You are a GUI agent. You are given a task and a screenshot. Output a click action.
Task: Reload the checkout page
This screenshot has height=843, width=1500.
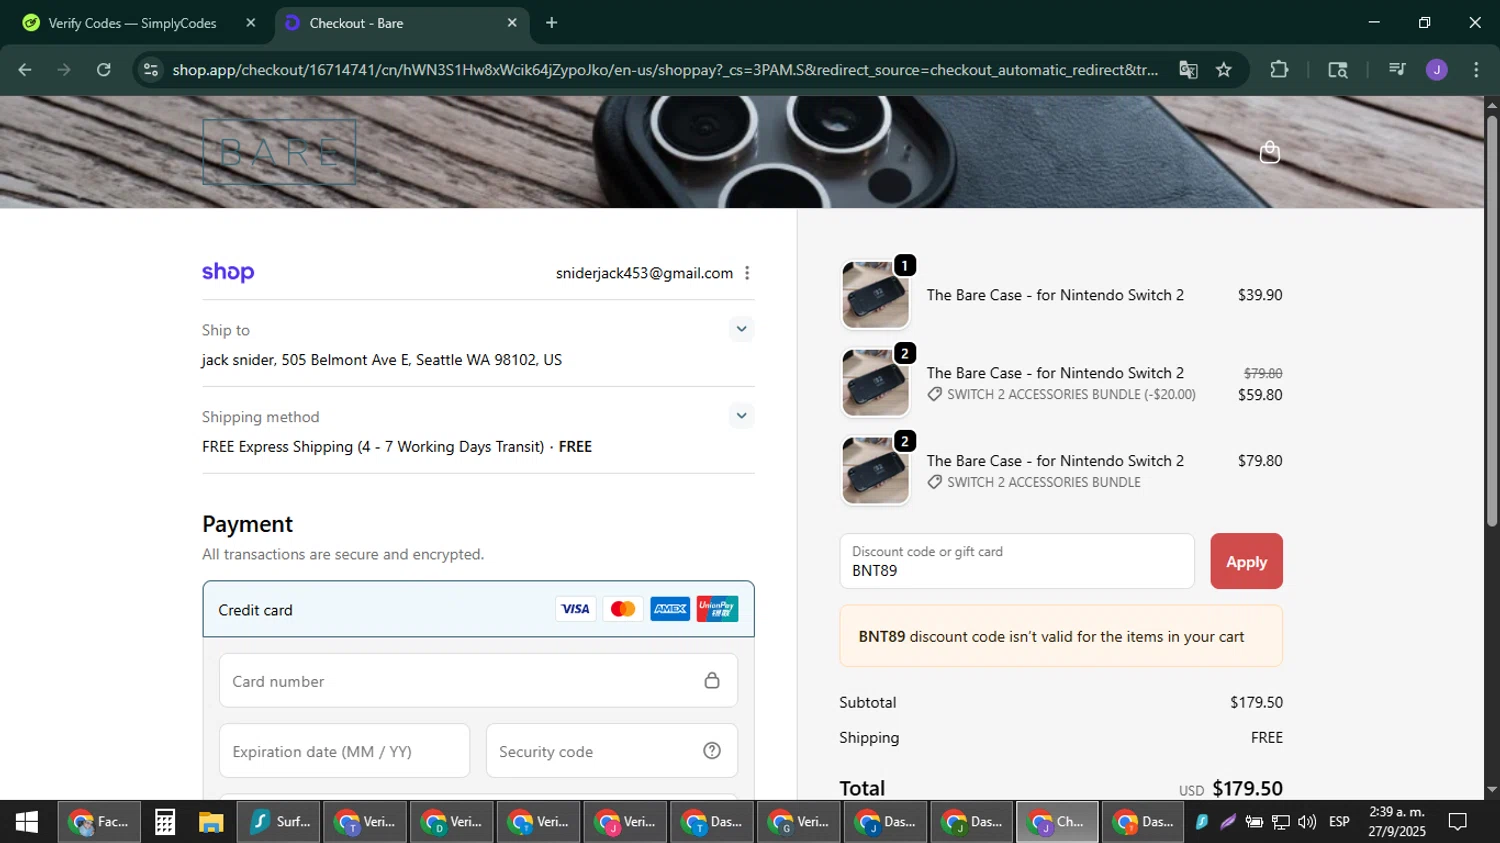coord(104,70)
